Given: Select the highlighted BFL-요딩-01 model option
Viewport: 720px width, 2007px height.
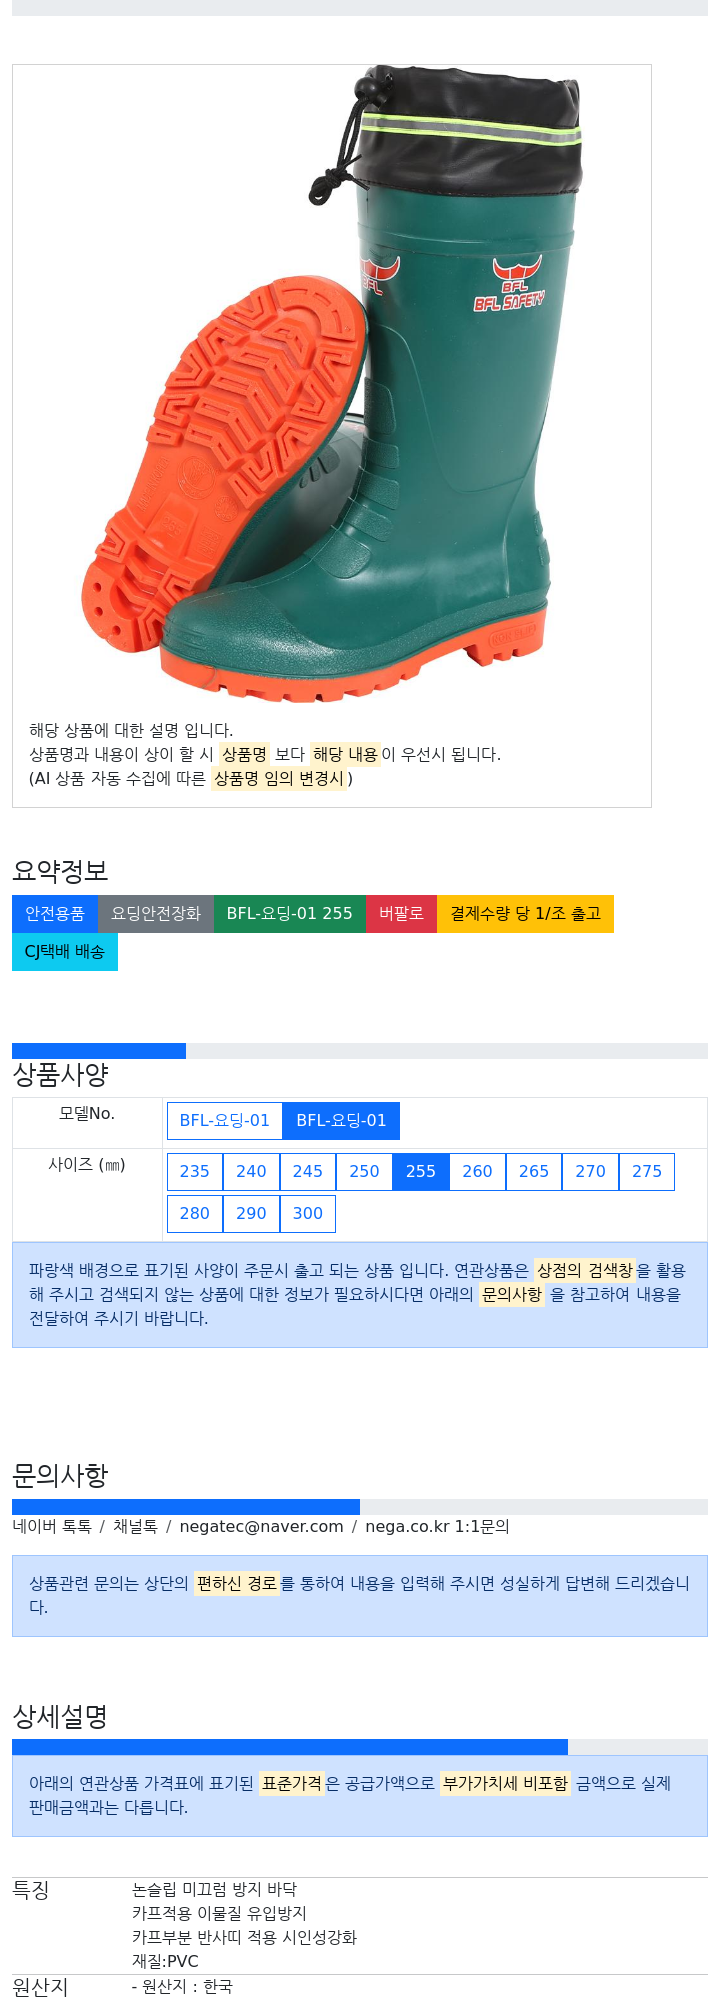Looking at the screenshot, I should [x=341, y=1121].
